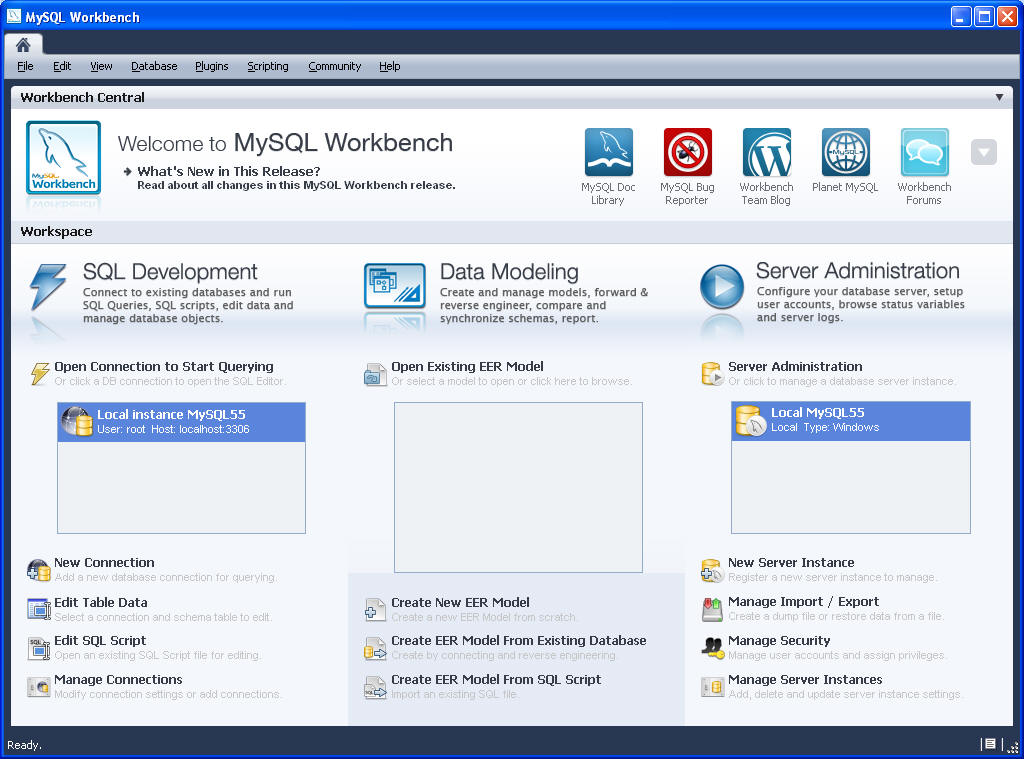The height and width of the screenshot is (759, 1024).
Task: Open the Database menu
Action: (154, 66)
